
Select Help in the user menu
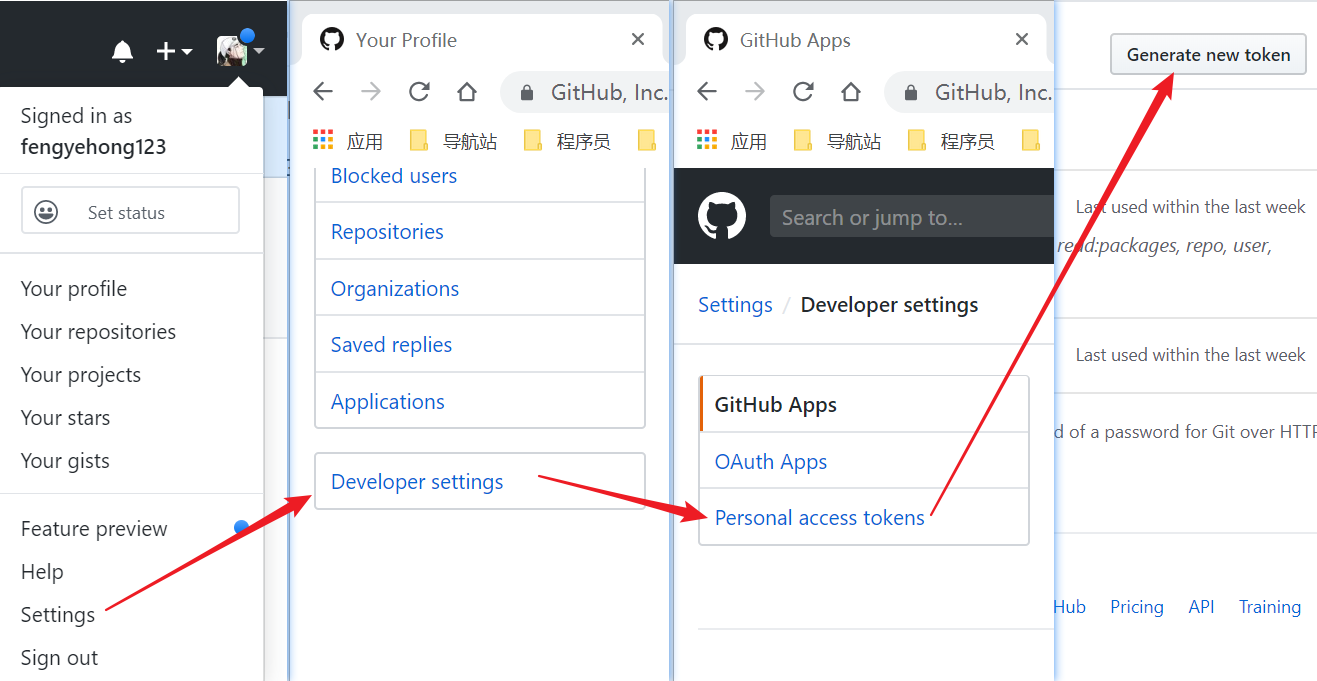click(42, 572)
